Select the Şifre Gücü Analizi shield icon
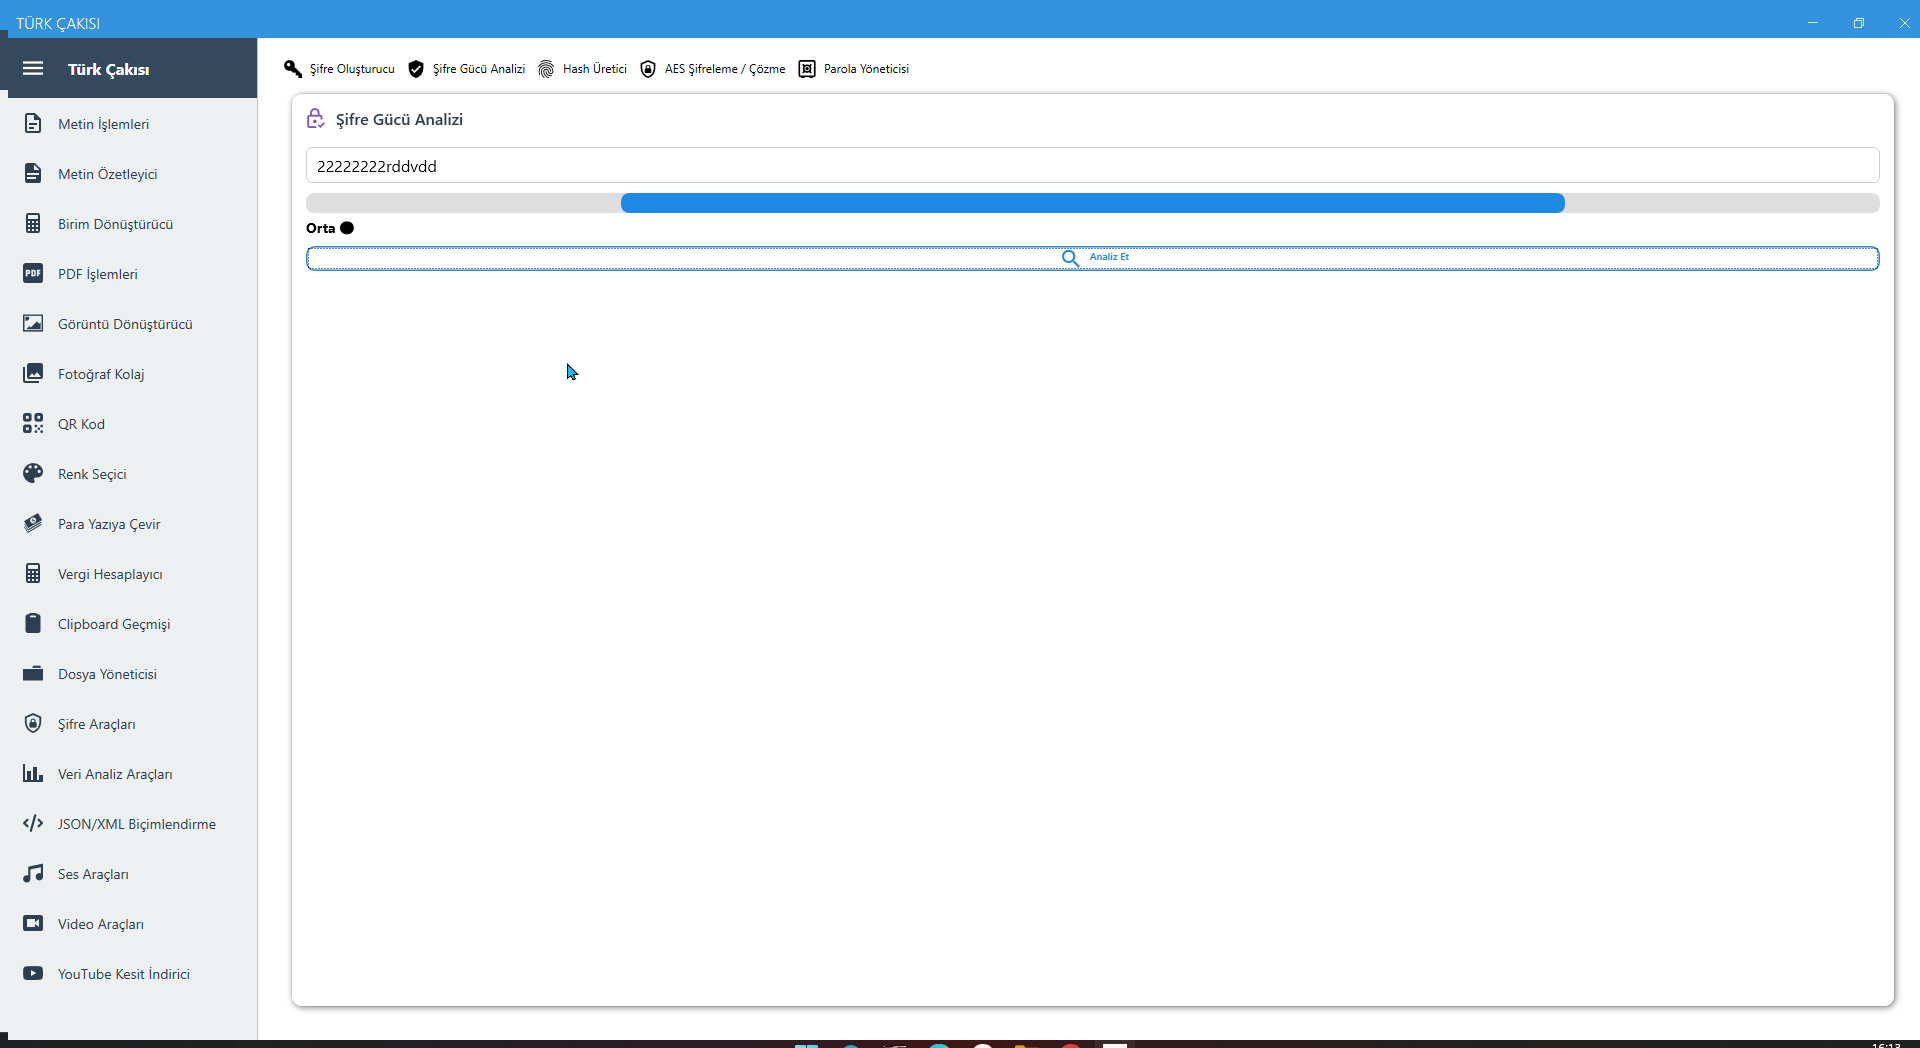1920x1048 pixels. pos(416,69)
